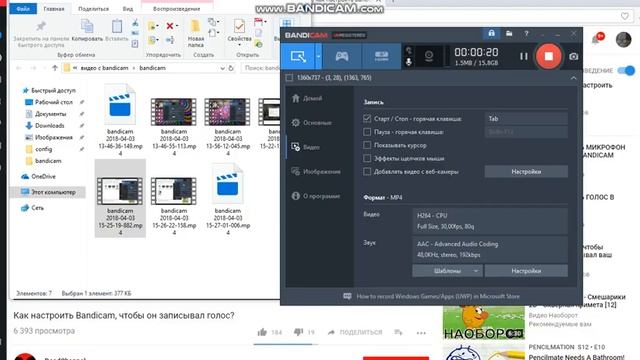
Task: Pause the Bandicam recording
Action: point(524,56)
